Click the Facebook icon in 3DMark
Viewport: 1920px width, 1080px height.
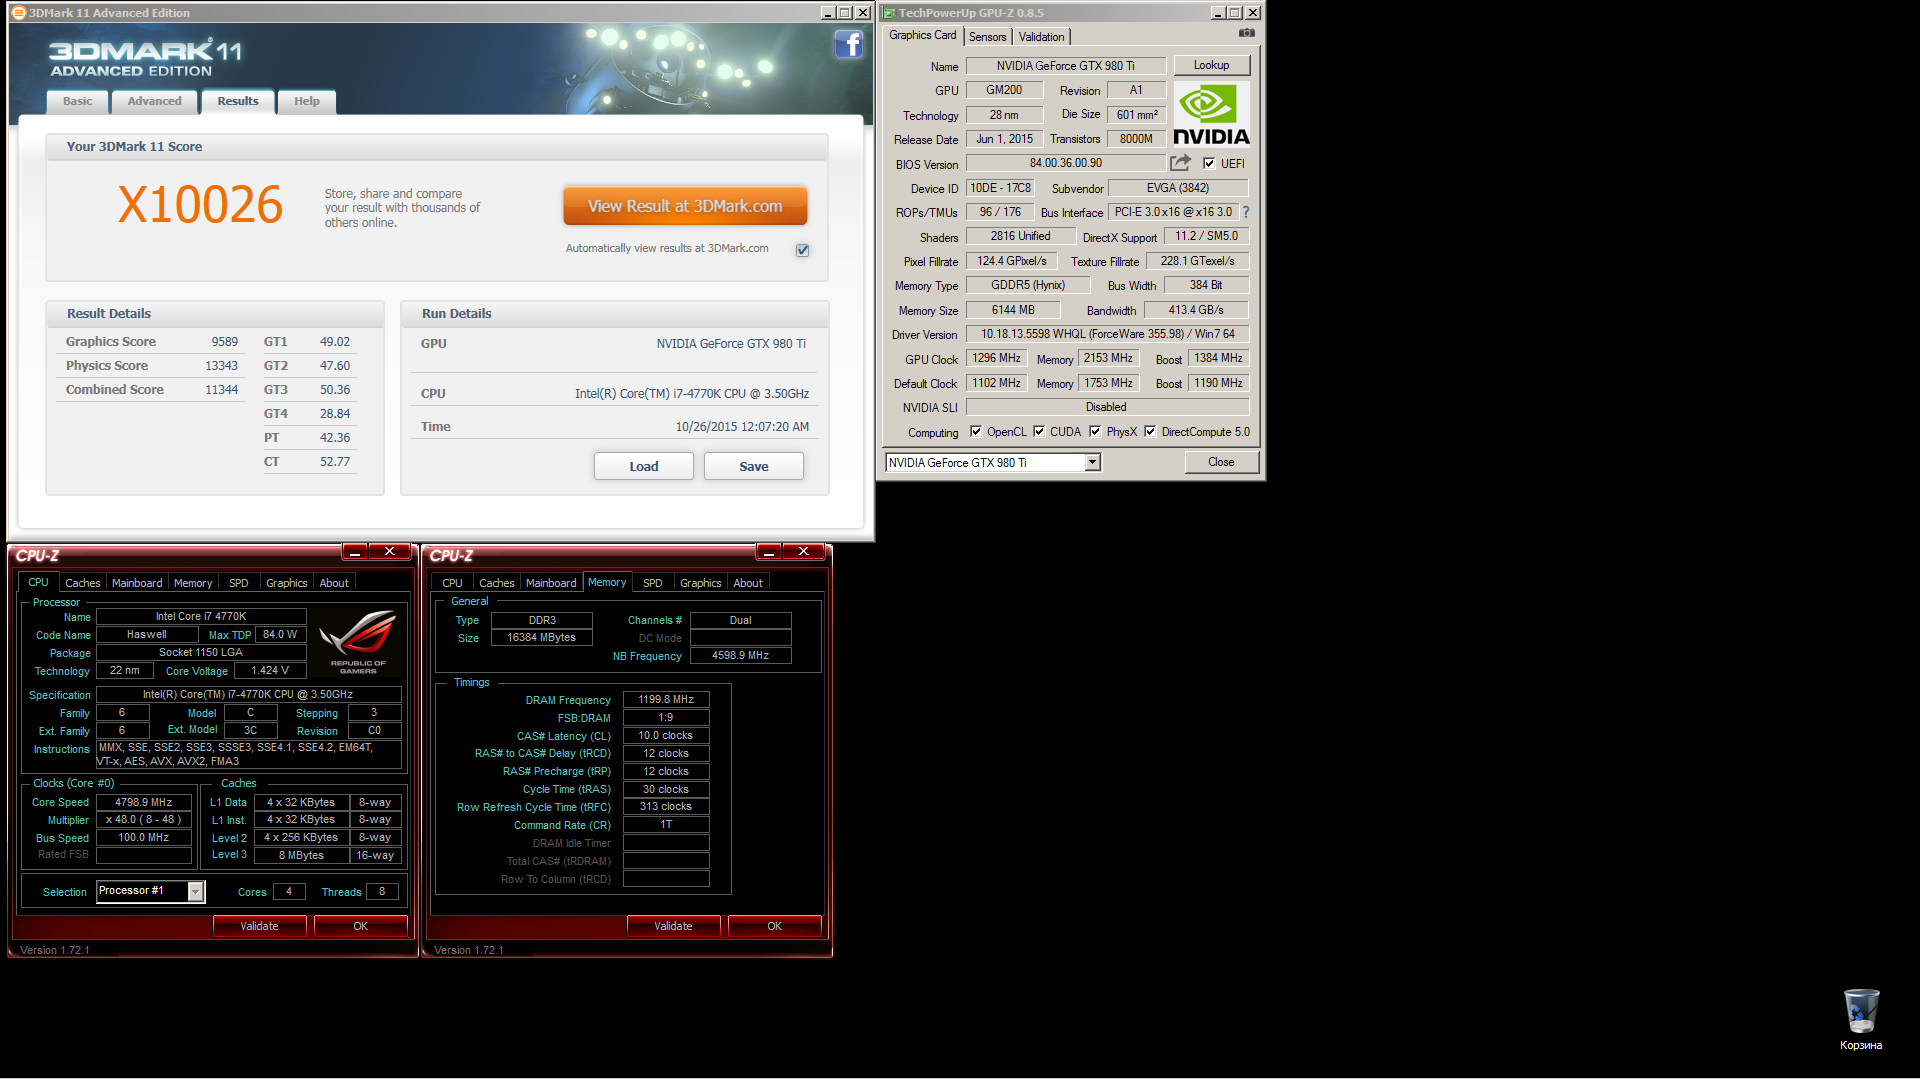coord(848,45)
